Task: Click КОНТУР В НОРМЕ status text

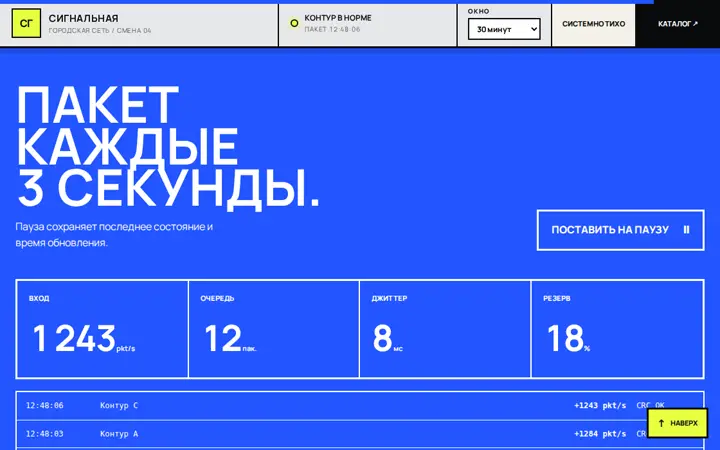Action: (x=338, y=18)
